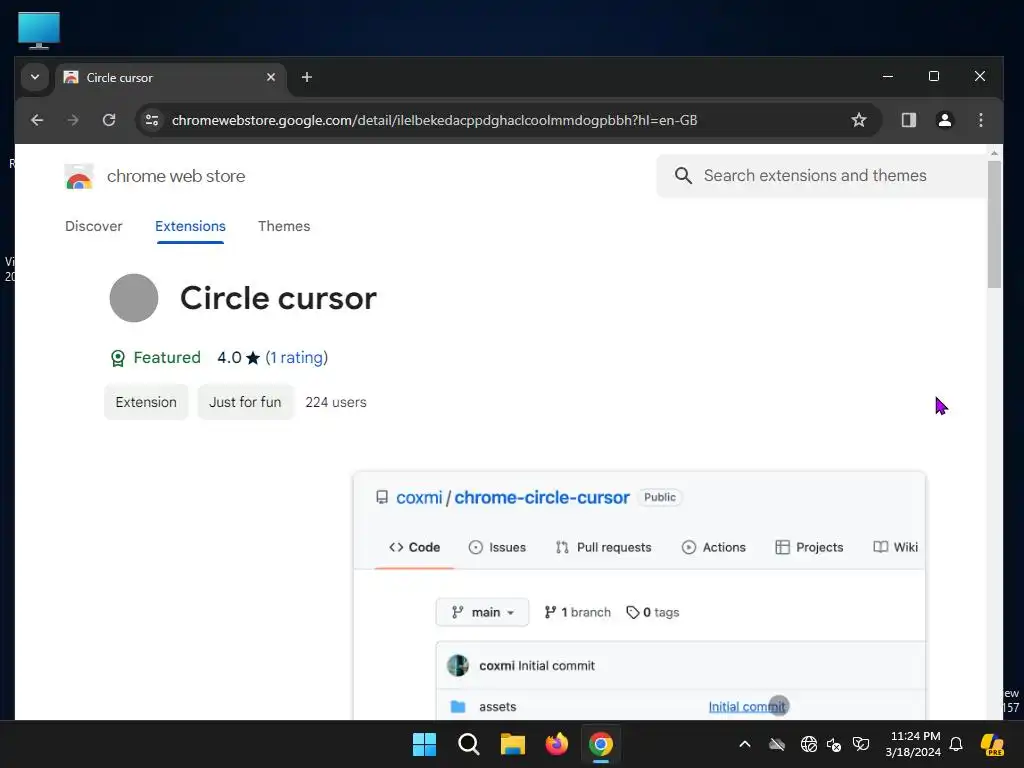Click the OneDrive cloud tray icon
The width and height of the screenshot is (1024, 768).
coord(776,744)
